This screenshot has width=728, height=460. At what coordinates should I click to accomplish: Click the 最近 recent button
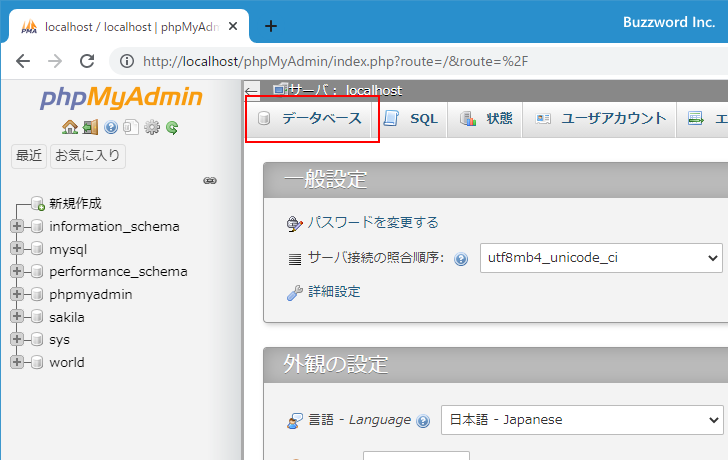point(29,155)
